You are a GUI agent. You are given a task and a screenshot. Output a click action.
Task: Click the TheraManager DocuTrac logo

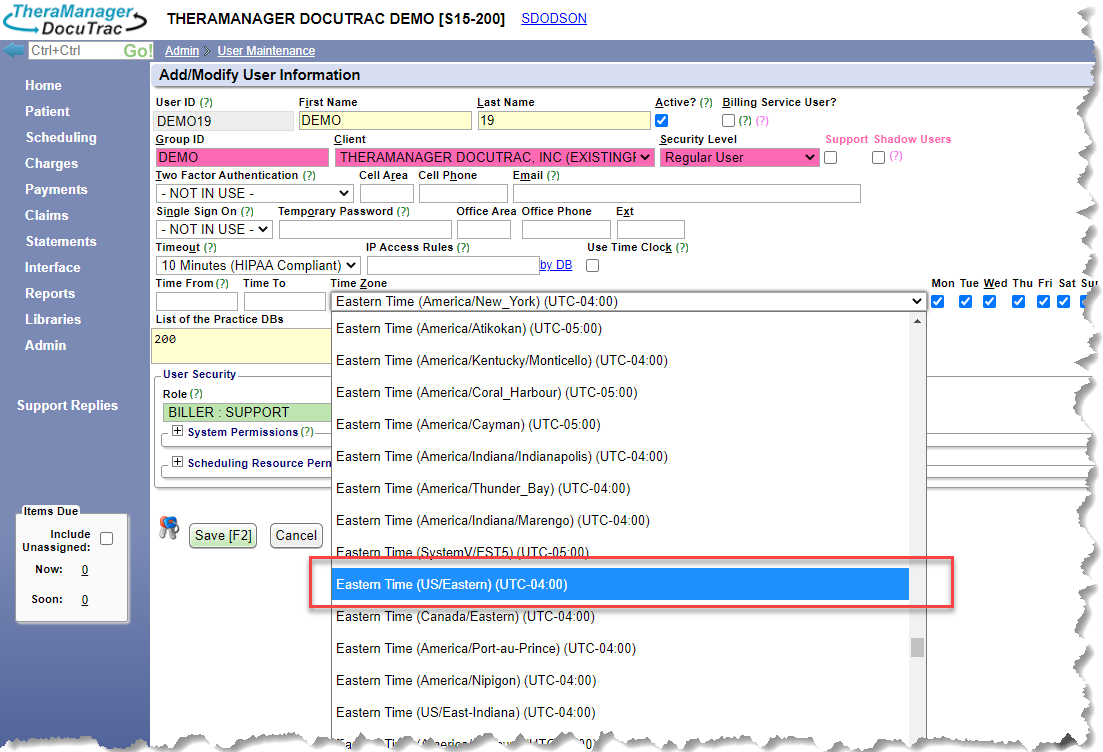click(x=75, y=20)
